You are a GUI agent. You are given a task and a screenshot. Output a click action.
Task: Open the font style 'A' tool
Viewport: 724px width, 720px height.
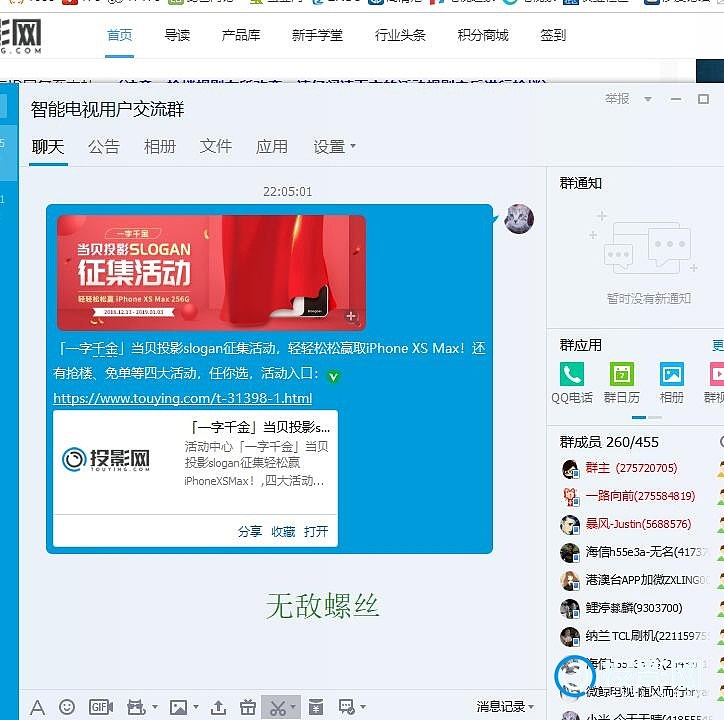37,707
